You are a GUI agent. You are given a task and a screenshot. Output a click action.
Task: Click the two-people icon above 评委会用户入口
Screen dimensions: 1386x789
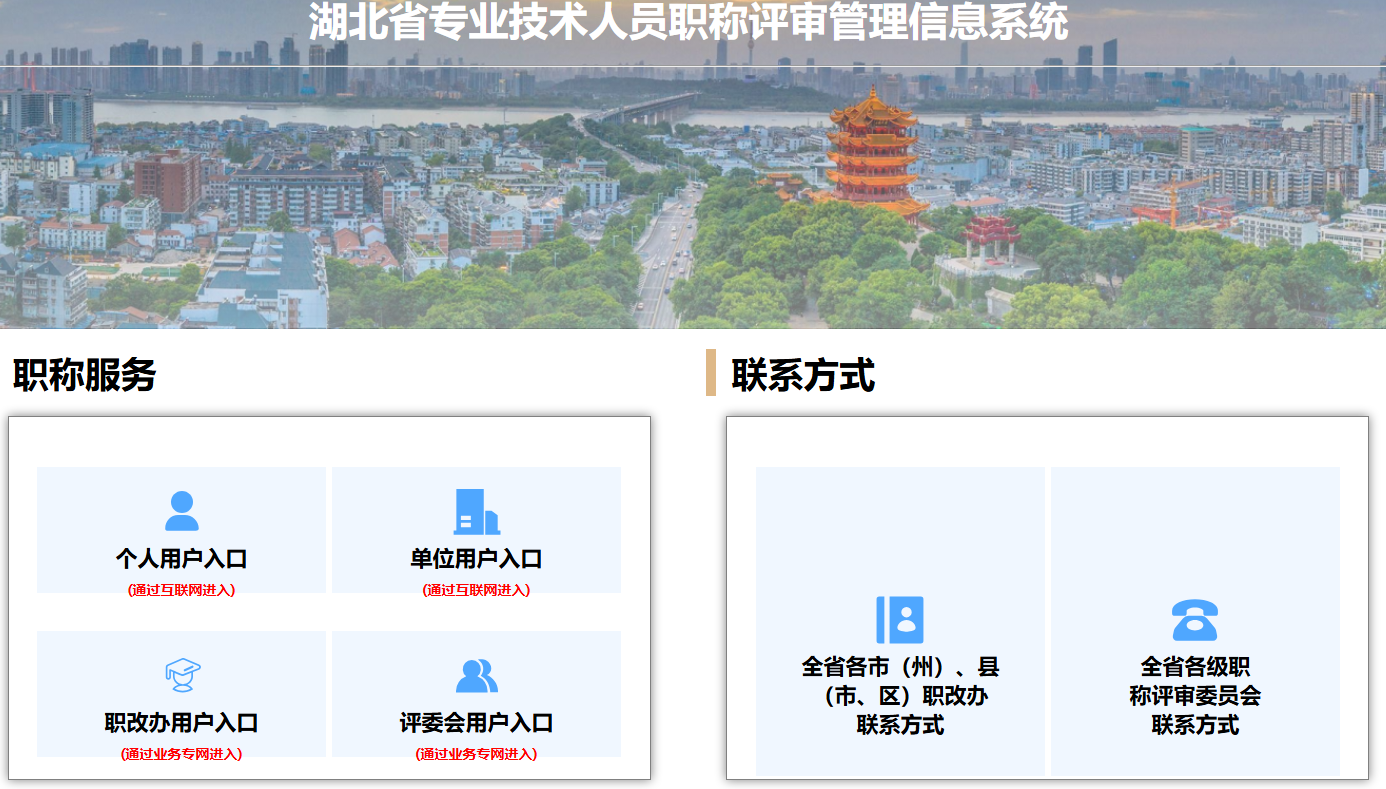point(477,675)
